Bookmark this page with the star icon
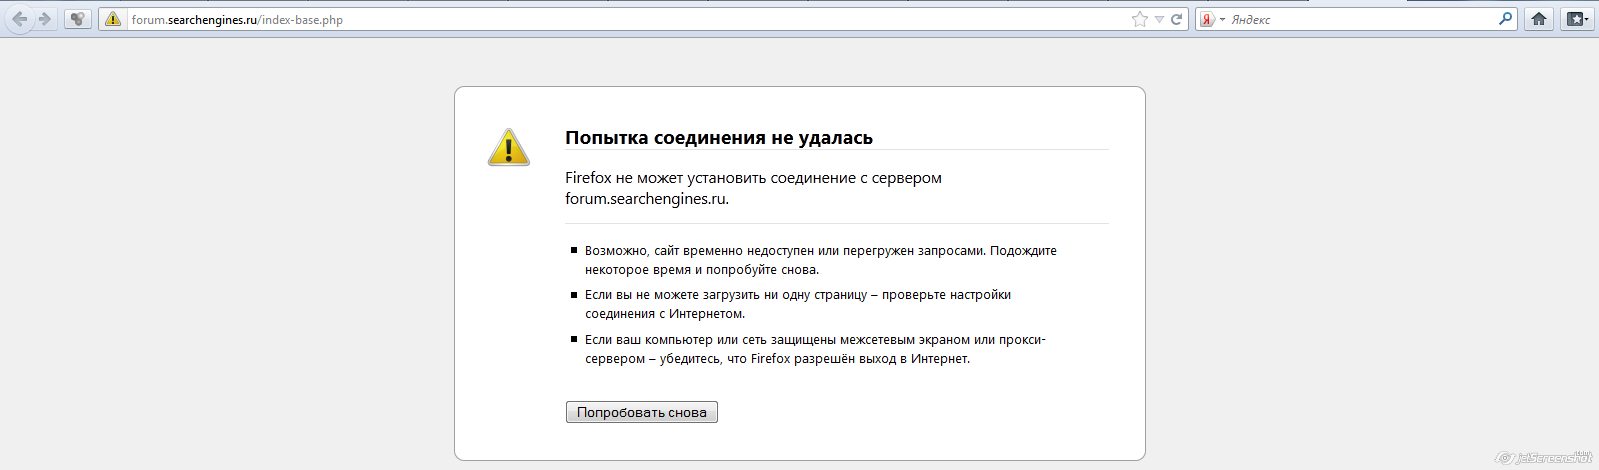 1139,19
